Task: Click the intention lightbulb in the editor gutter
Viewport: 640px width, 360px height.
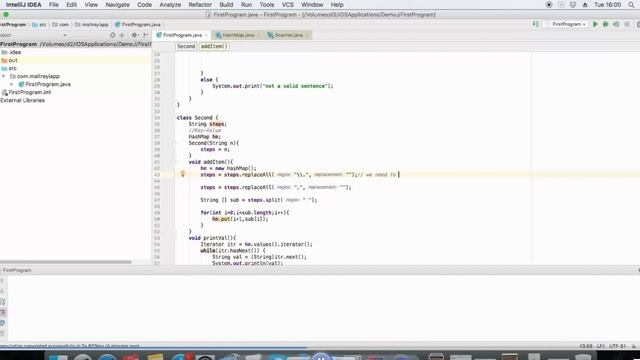Action: (x=183, y=174)
